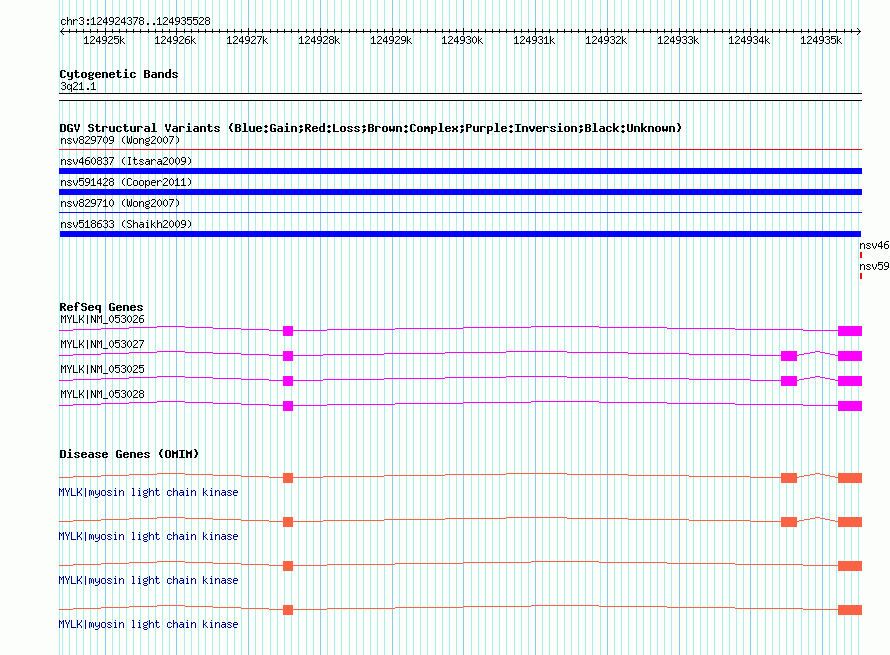Click the blue gain bar under nsv460837
Image resolution: width=890 pixels, height=655 pixels.
pos(460,171)
